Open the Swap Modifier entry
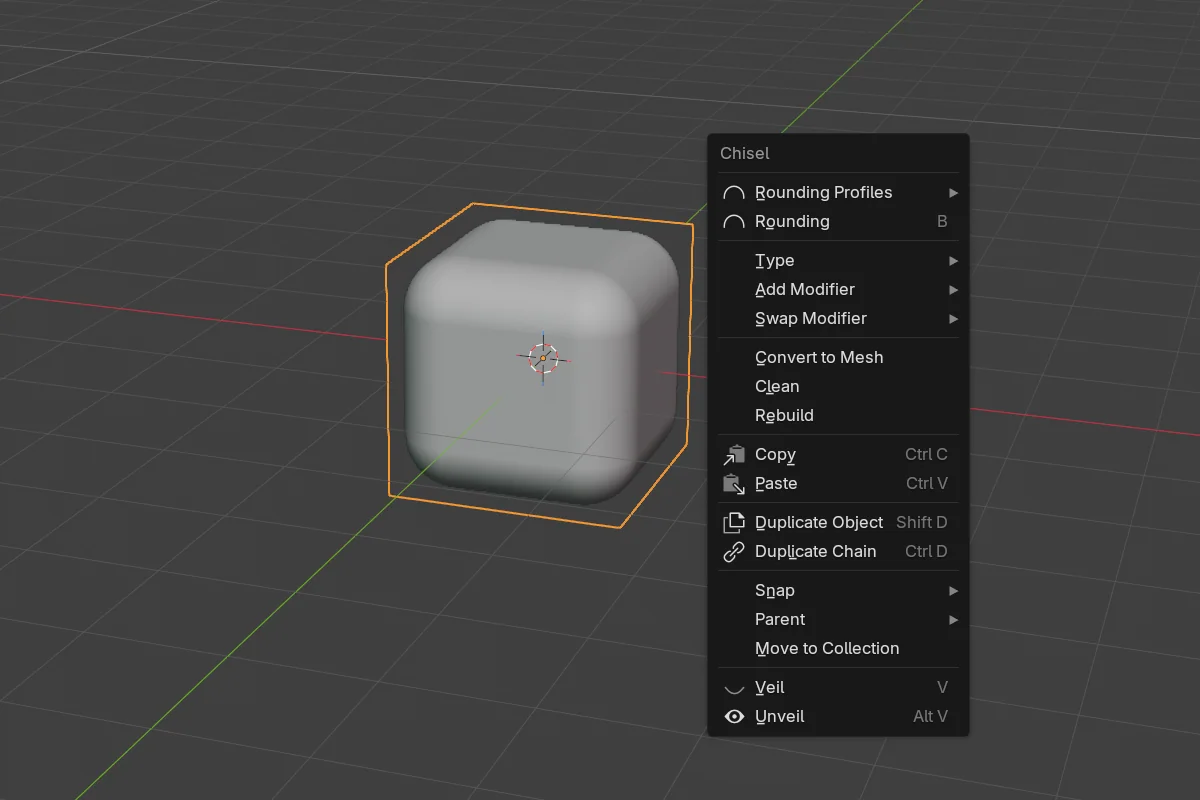 pos(838,318)
